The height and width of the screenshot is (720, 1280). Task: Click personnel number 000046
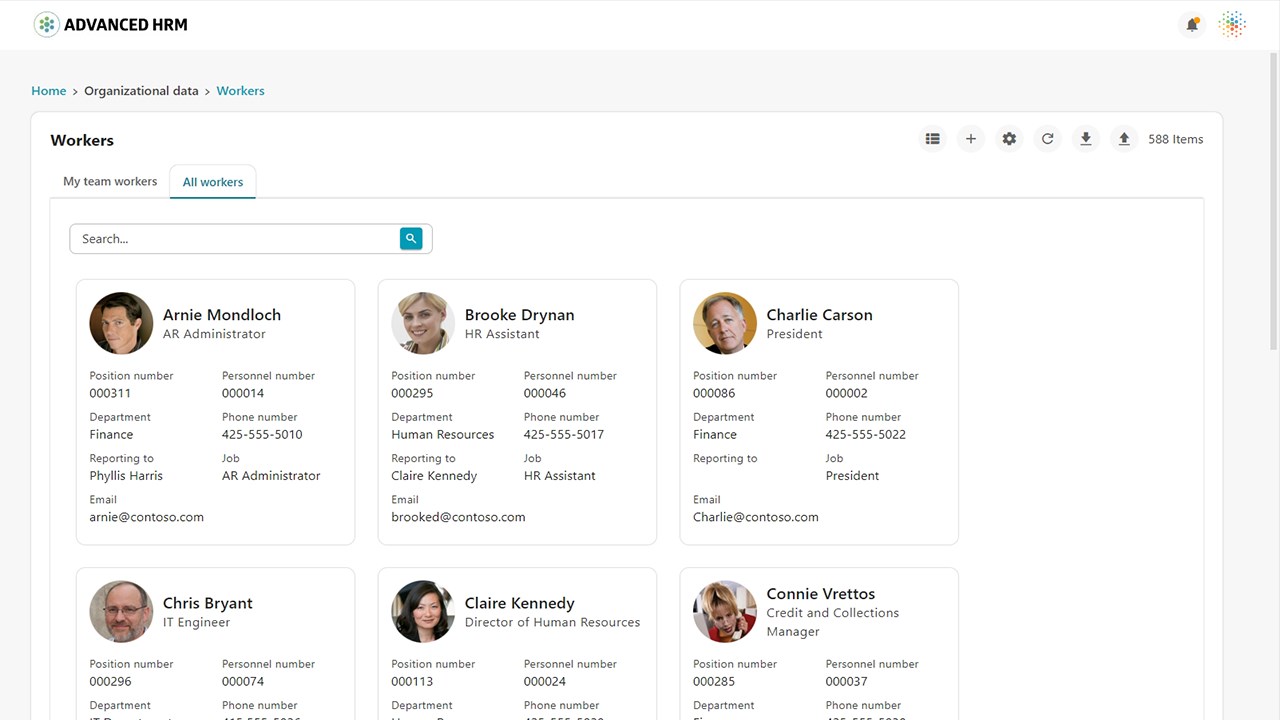(x=545, y=394)
